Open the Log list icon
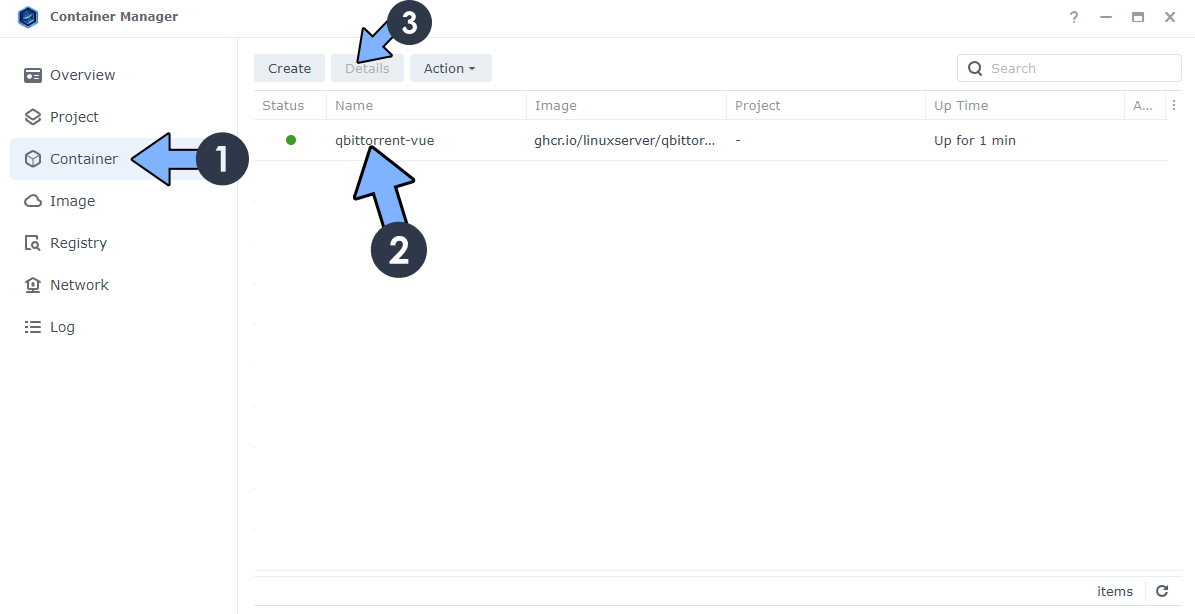 (33, 327)
